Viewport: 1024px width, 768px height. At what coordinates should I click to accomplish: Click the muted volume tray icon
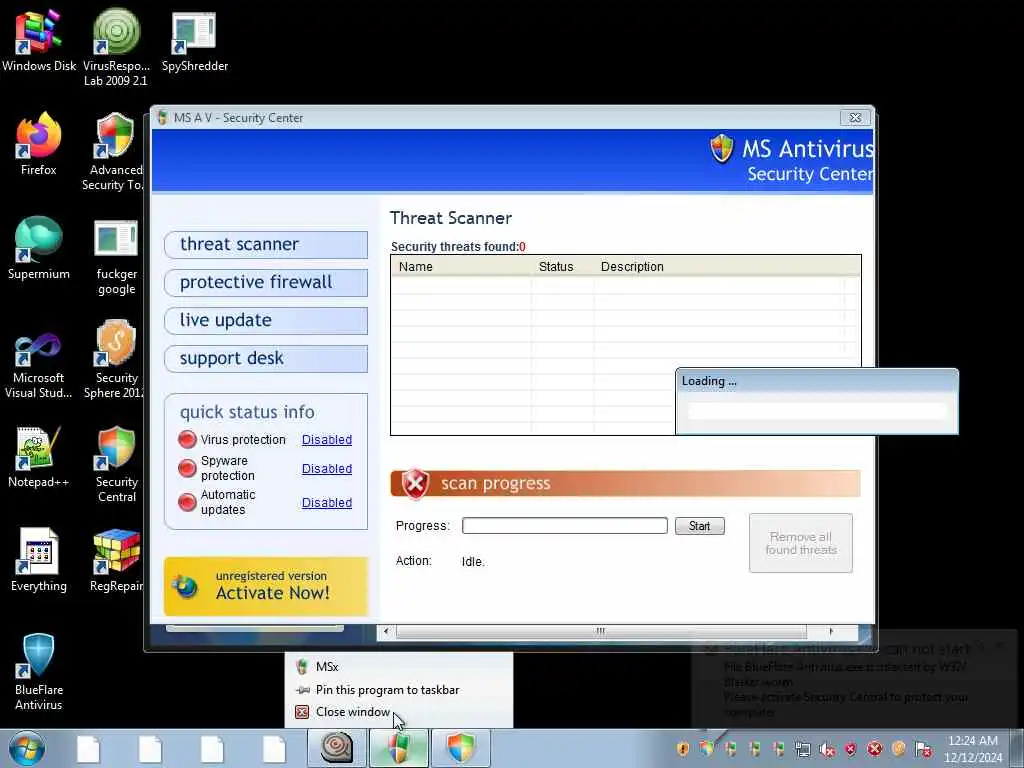[x=827, y=749]
